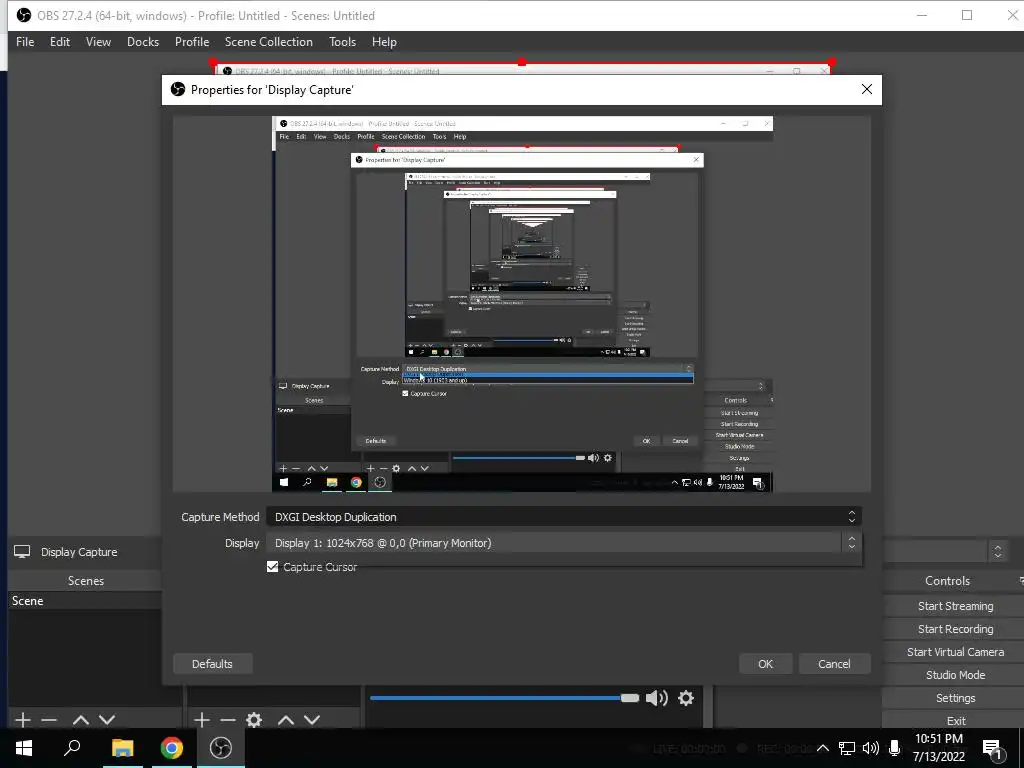Screen dimensions: 1024x768
Task: Move scene up with arrow icon
Action: [80, 720]
